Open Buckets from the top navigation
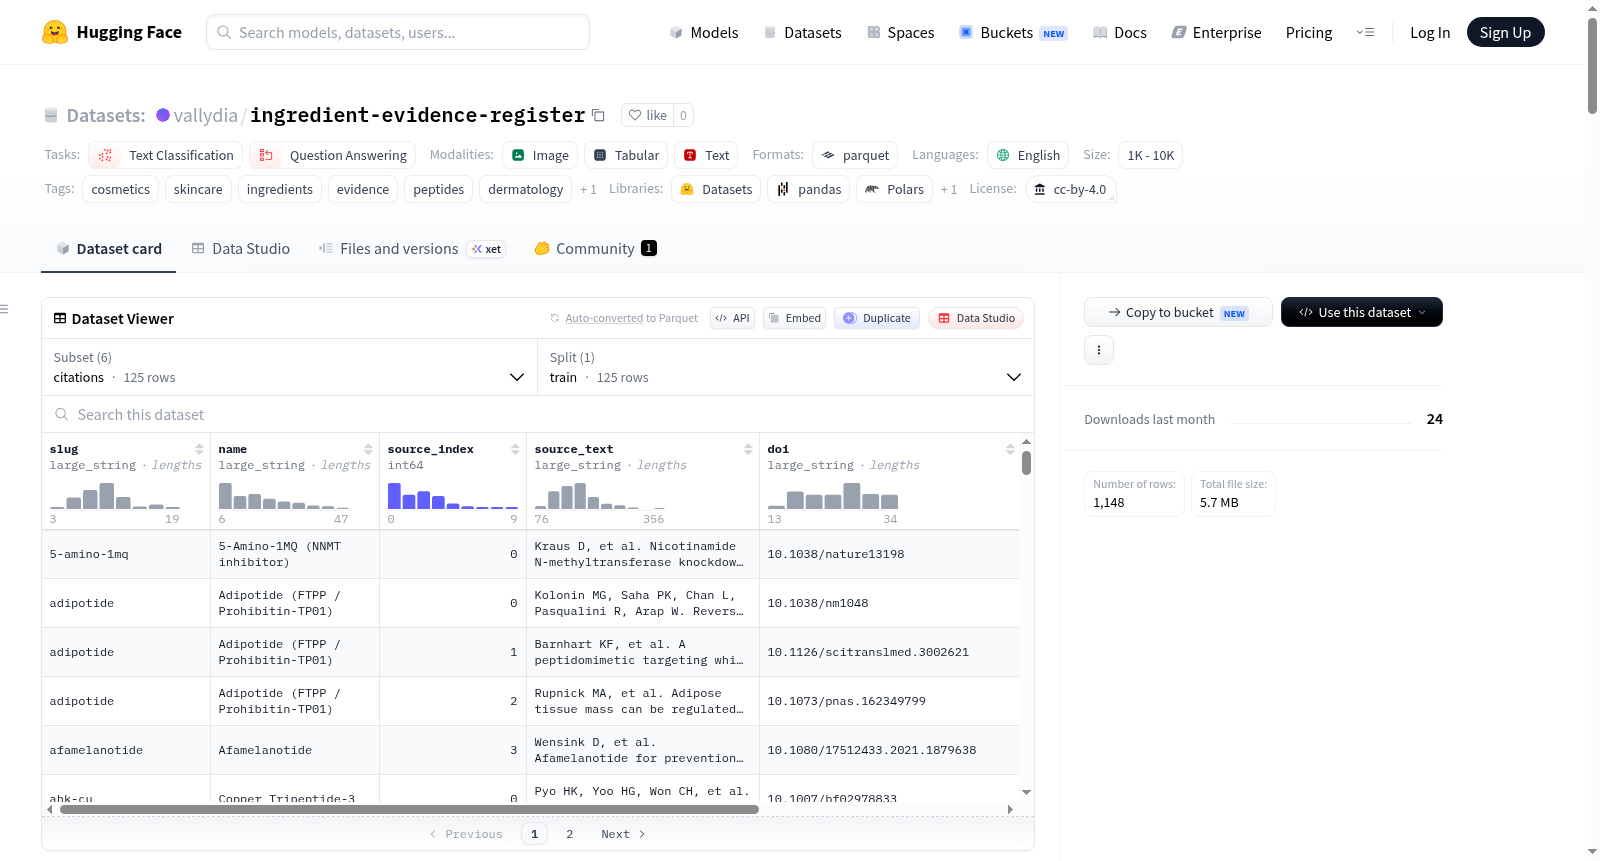Image resolution: width=1600 pixels, height=861 pixels. click(x=1013, y=32)
